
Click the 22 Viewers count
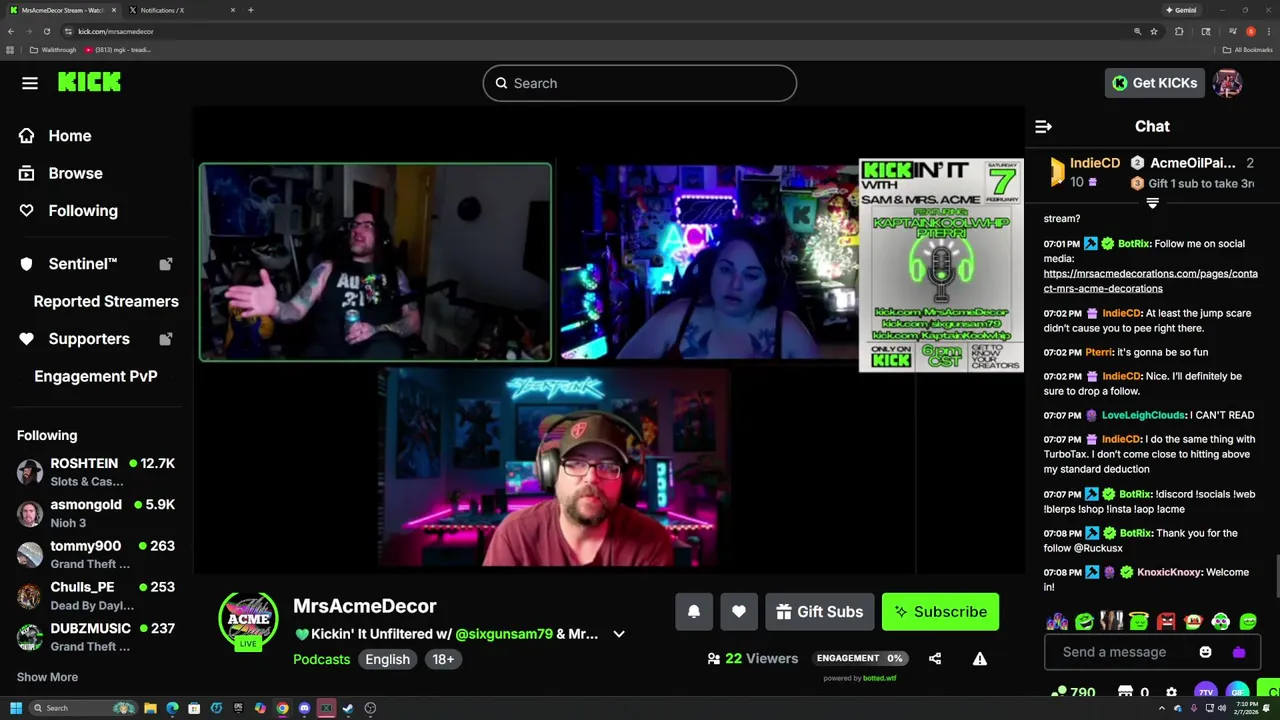[x=752, y=658]
